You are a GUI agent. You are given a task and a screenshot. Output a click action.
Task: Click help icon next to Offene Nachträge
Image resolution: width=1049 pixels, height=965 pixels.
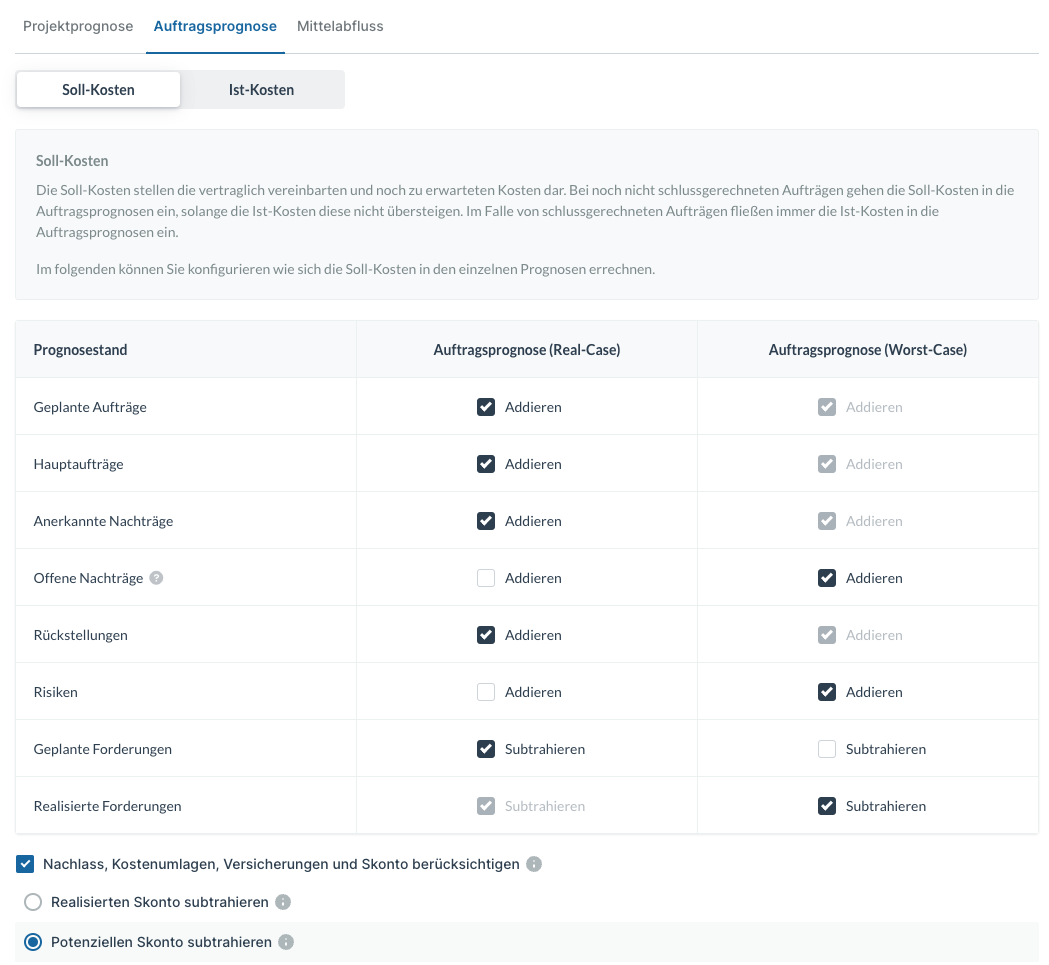[x=156, y=578]
